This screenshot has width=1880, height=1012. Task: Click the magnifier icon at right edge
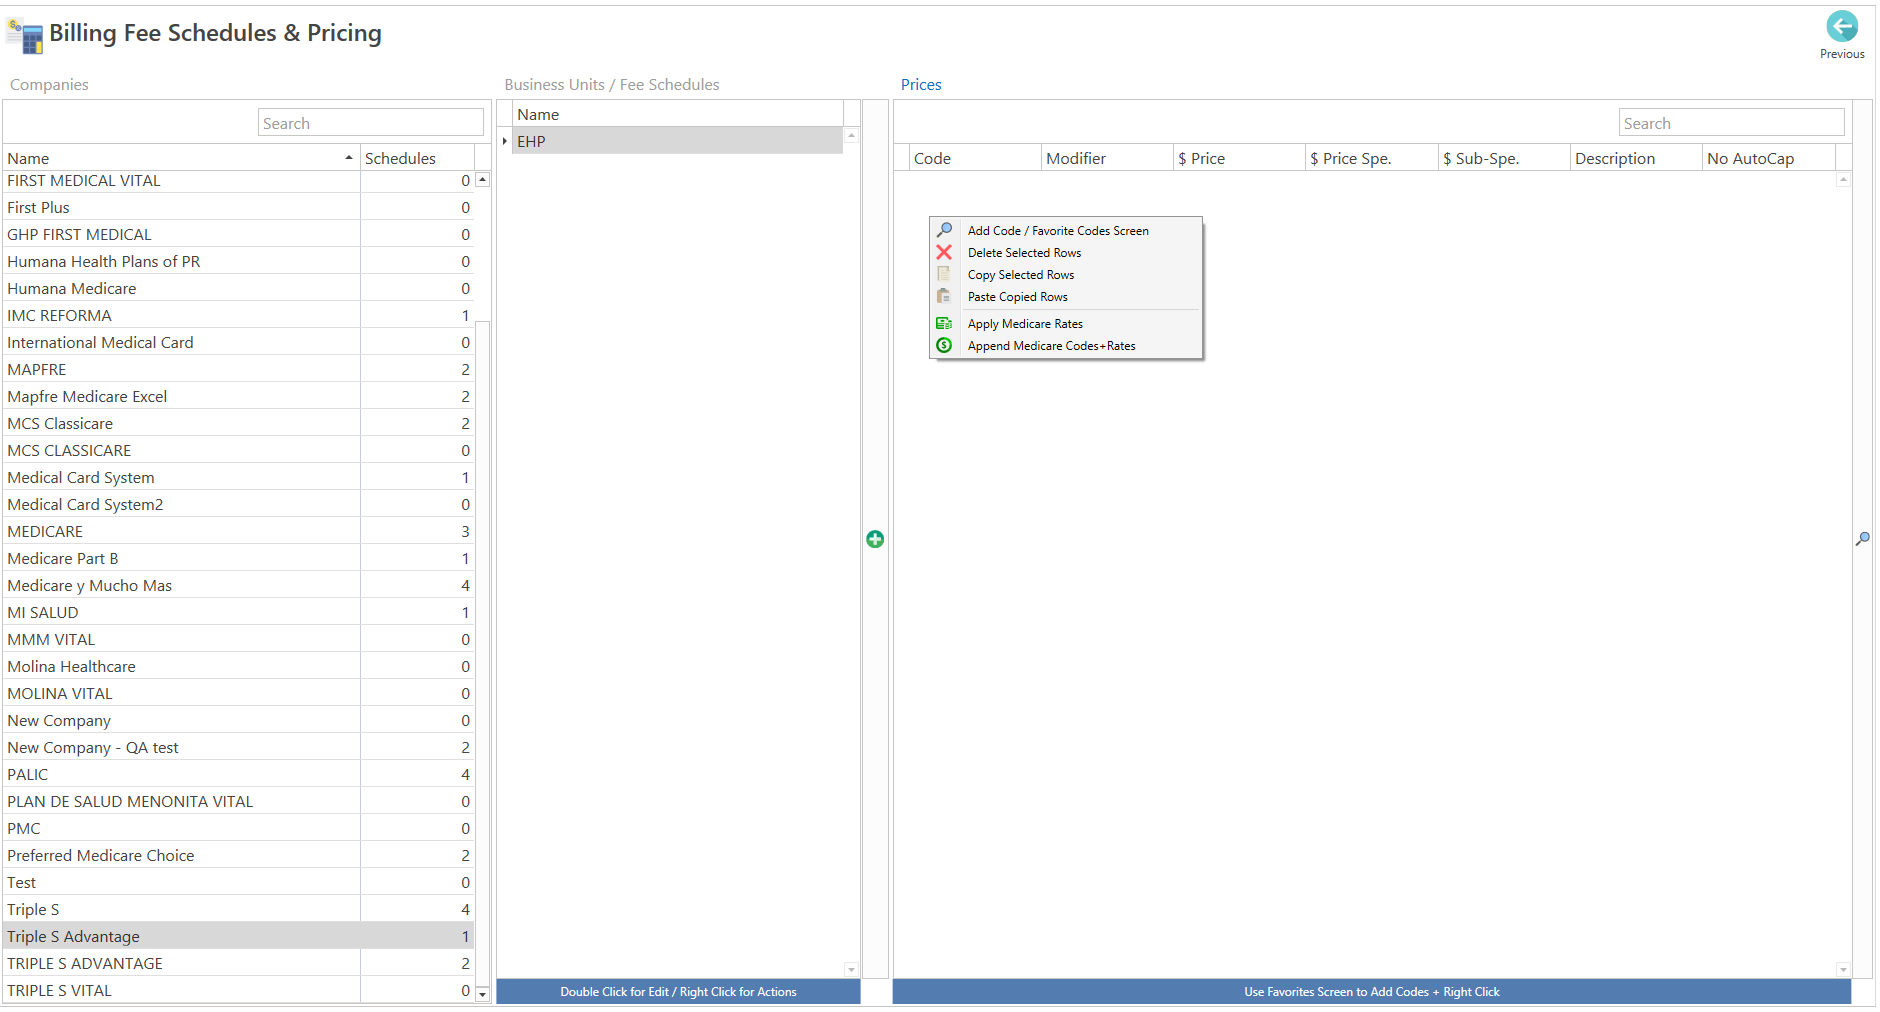(x=1863, y=539)
